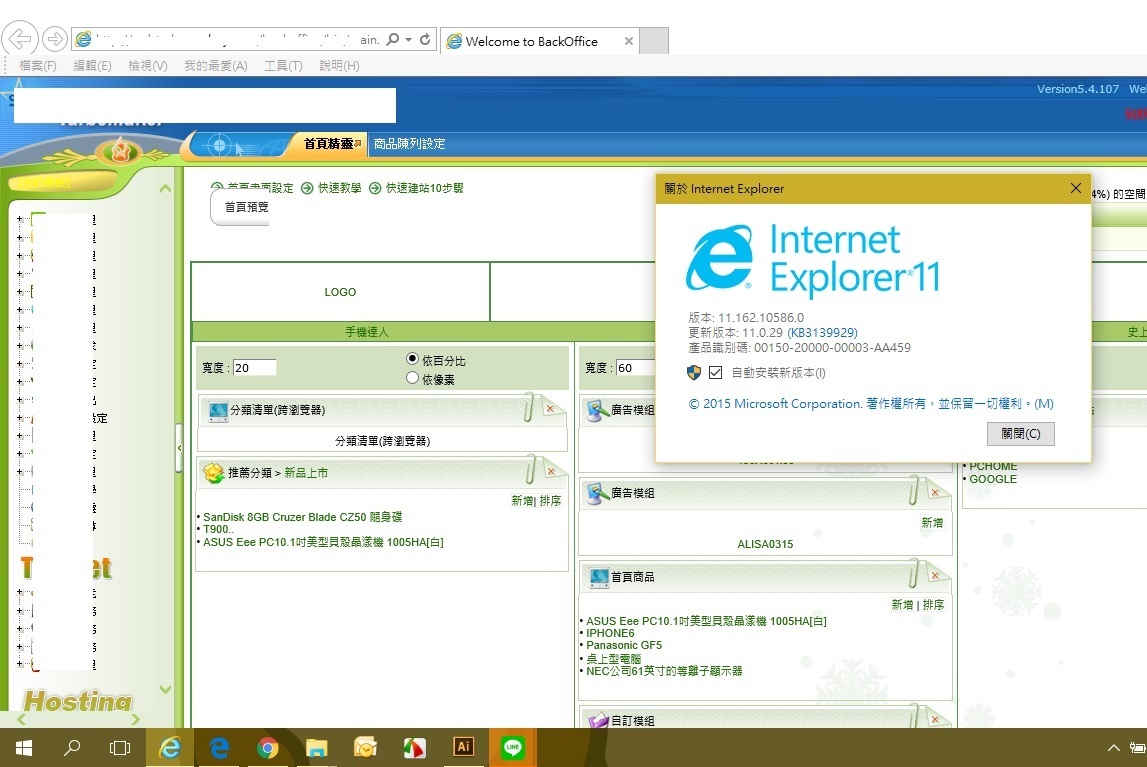Viewport: 1147px width, 767px height.
Task: Open the LINE app in taskbar
Action: click(512, 747)
